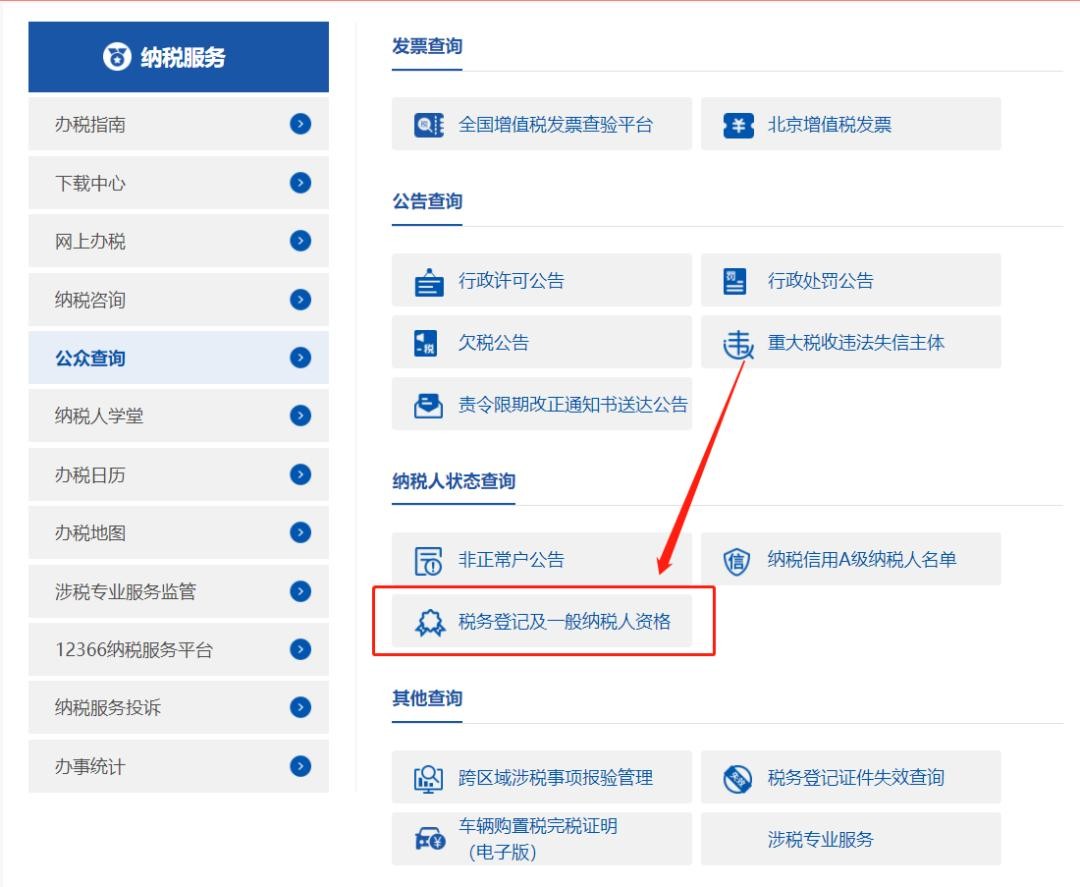
Task: Open the 重大税收违法失信主体 link
Action: coord(855,342)
